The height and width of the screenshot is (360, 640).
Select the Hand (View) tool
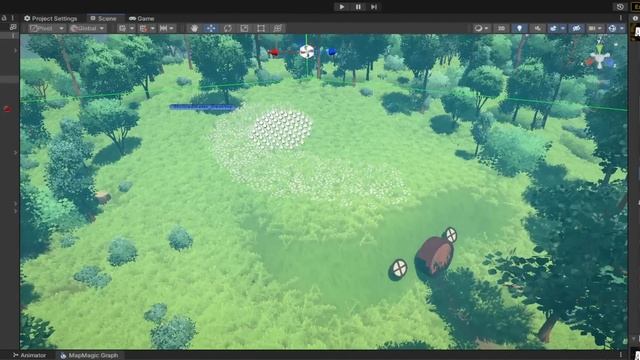pyautogui.click(x=194, y=28)
